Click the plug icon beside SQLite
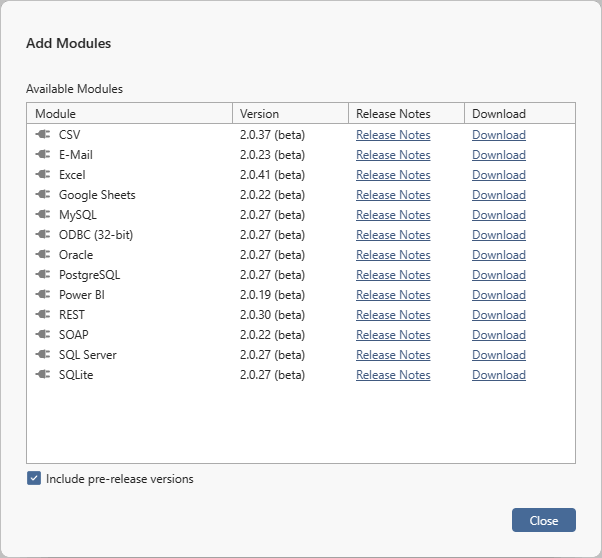602x558 pixels. (43, 374)
